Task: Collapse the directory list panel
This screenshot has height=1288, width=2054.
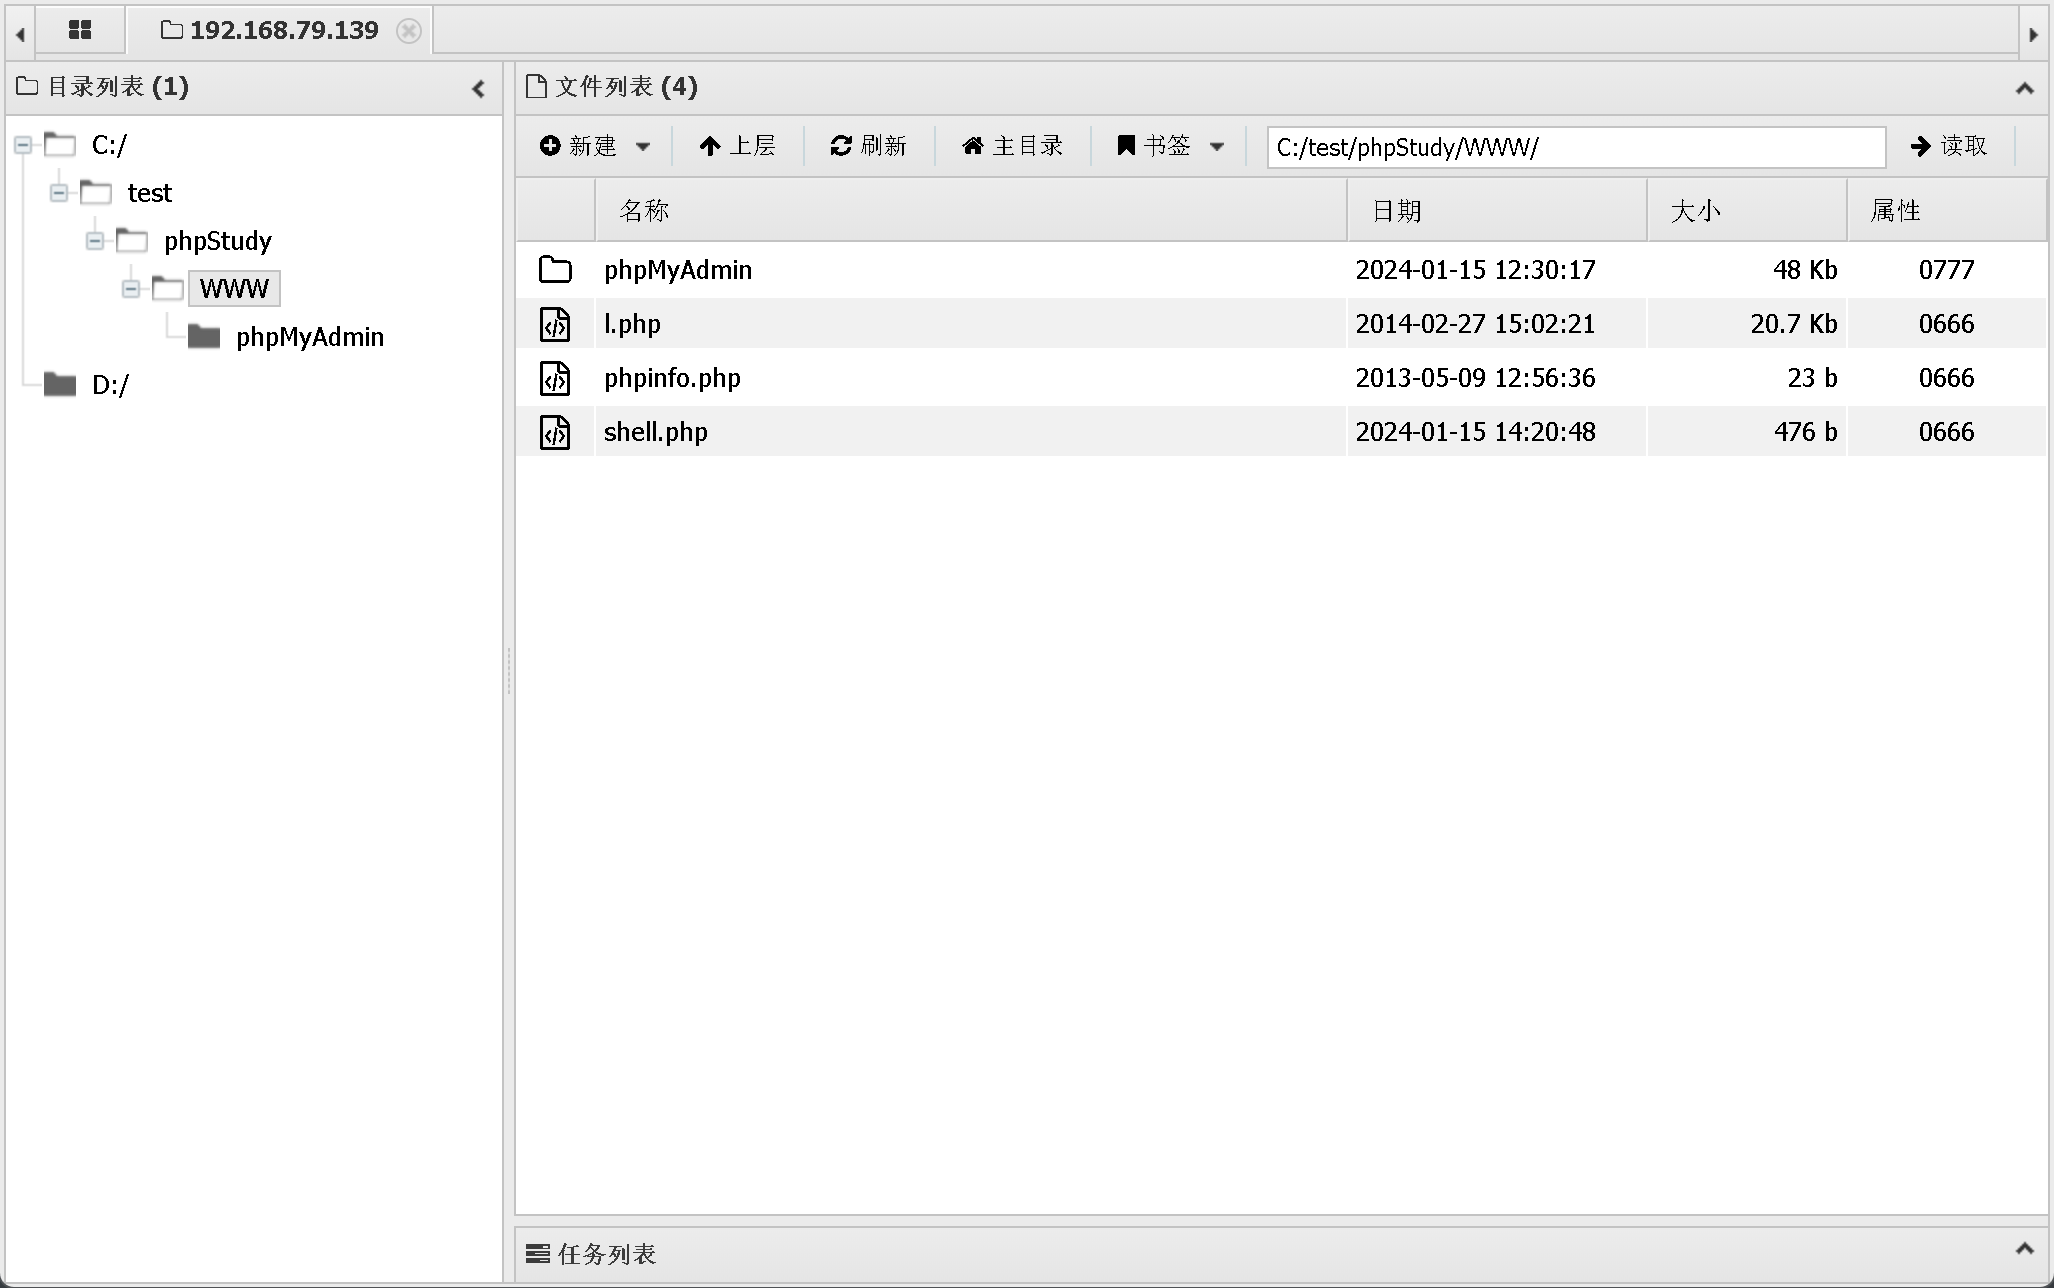Action: click(478, 89)
